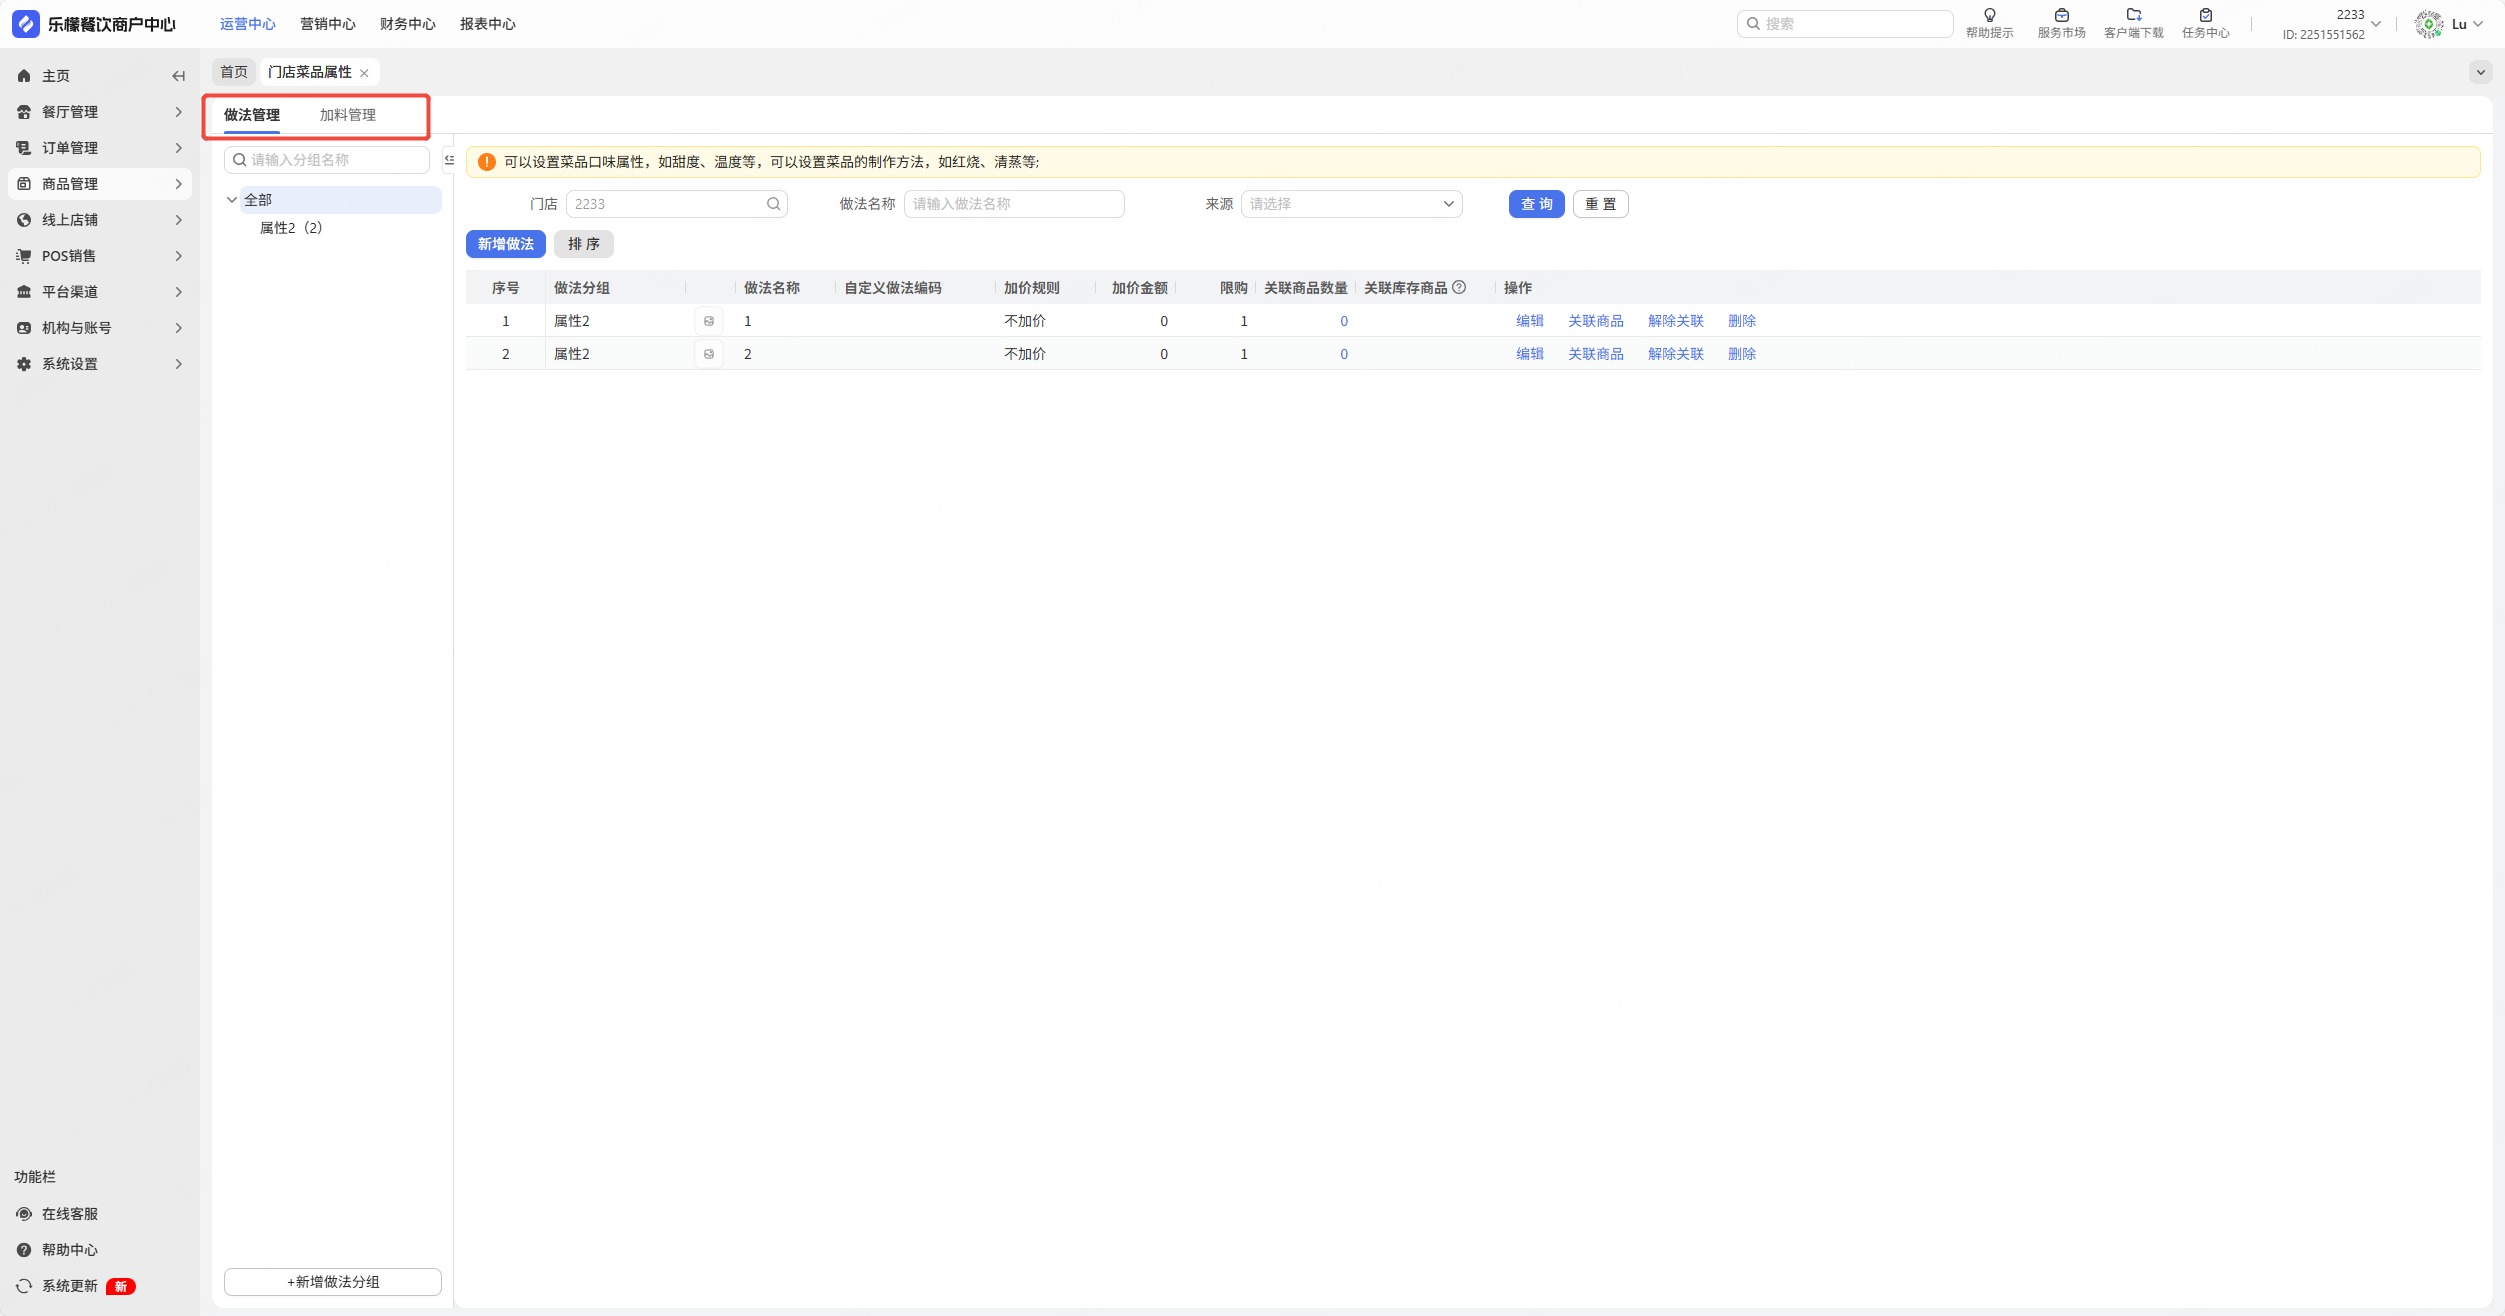Click the group icon in row 1
The image size is (2505, 1316).
pyautogui.click(x=709, y=321)
